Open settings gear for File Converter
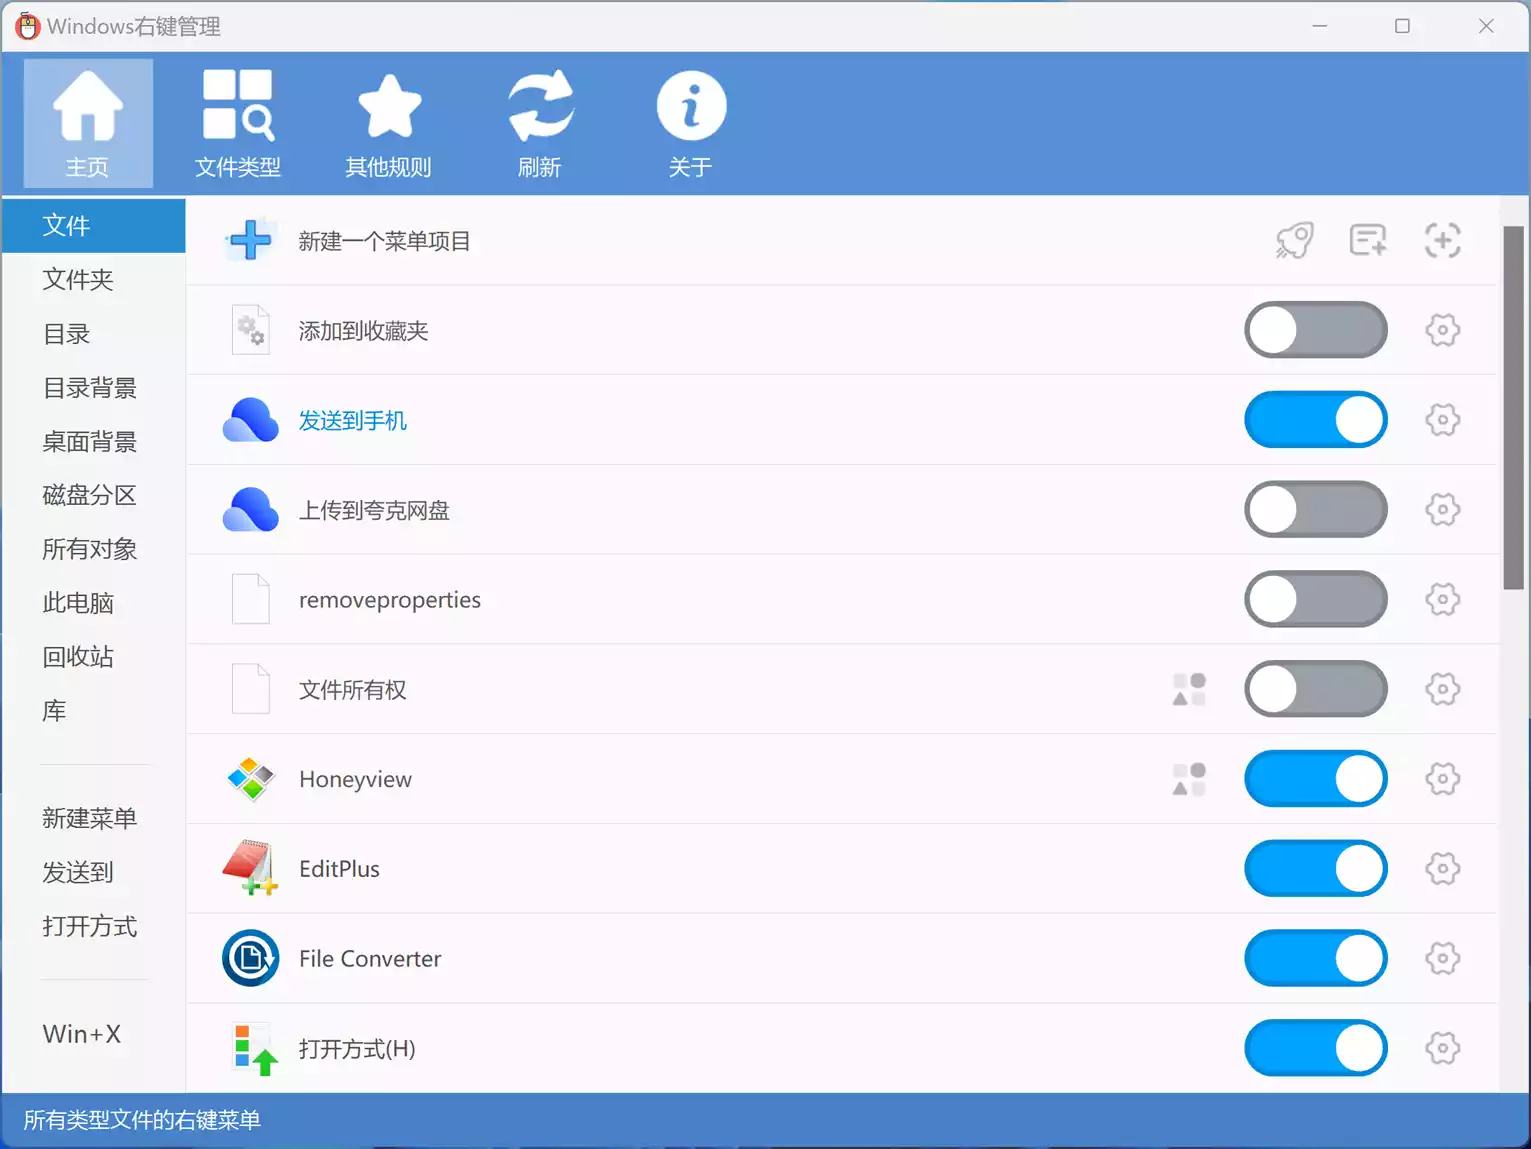 click(x=1442, y=959)
